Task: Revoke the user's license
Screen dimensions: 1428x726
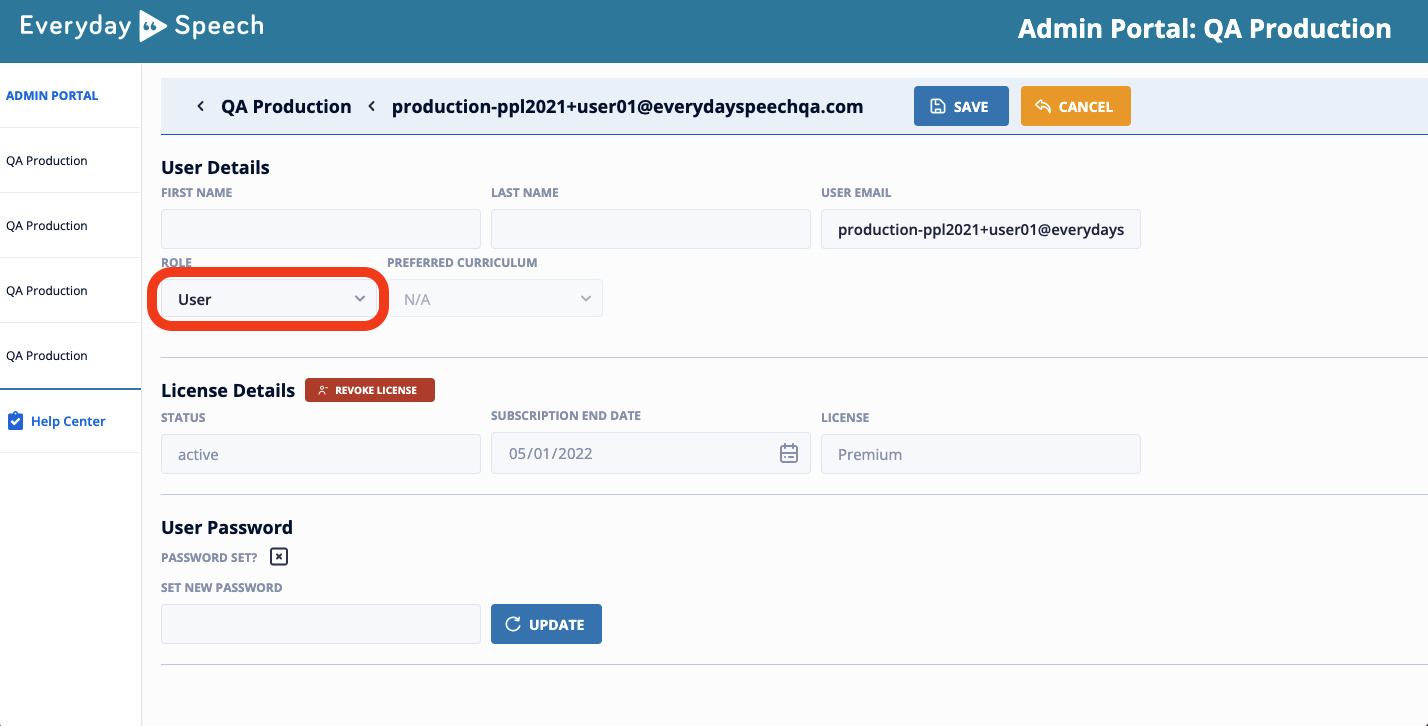Action: (370, 390)
